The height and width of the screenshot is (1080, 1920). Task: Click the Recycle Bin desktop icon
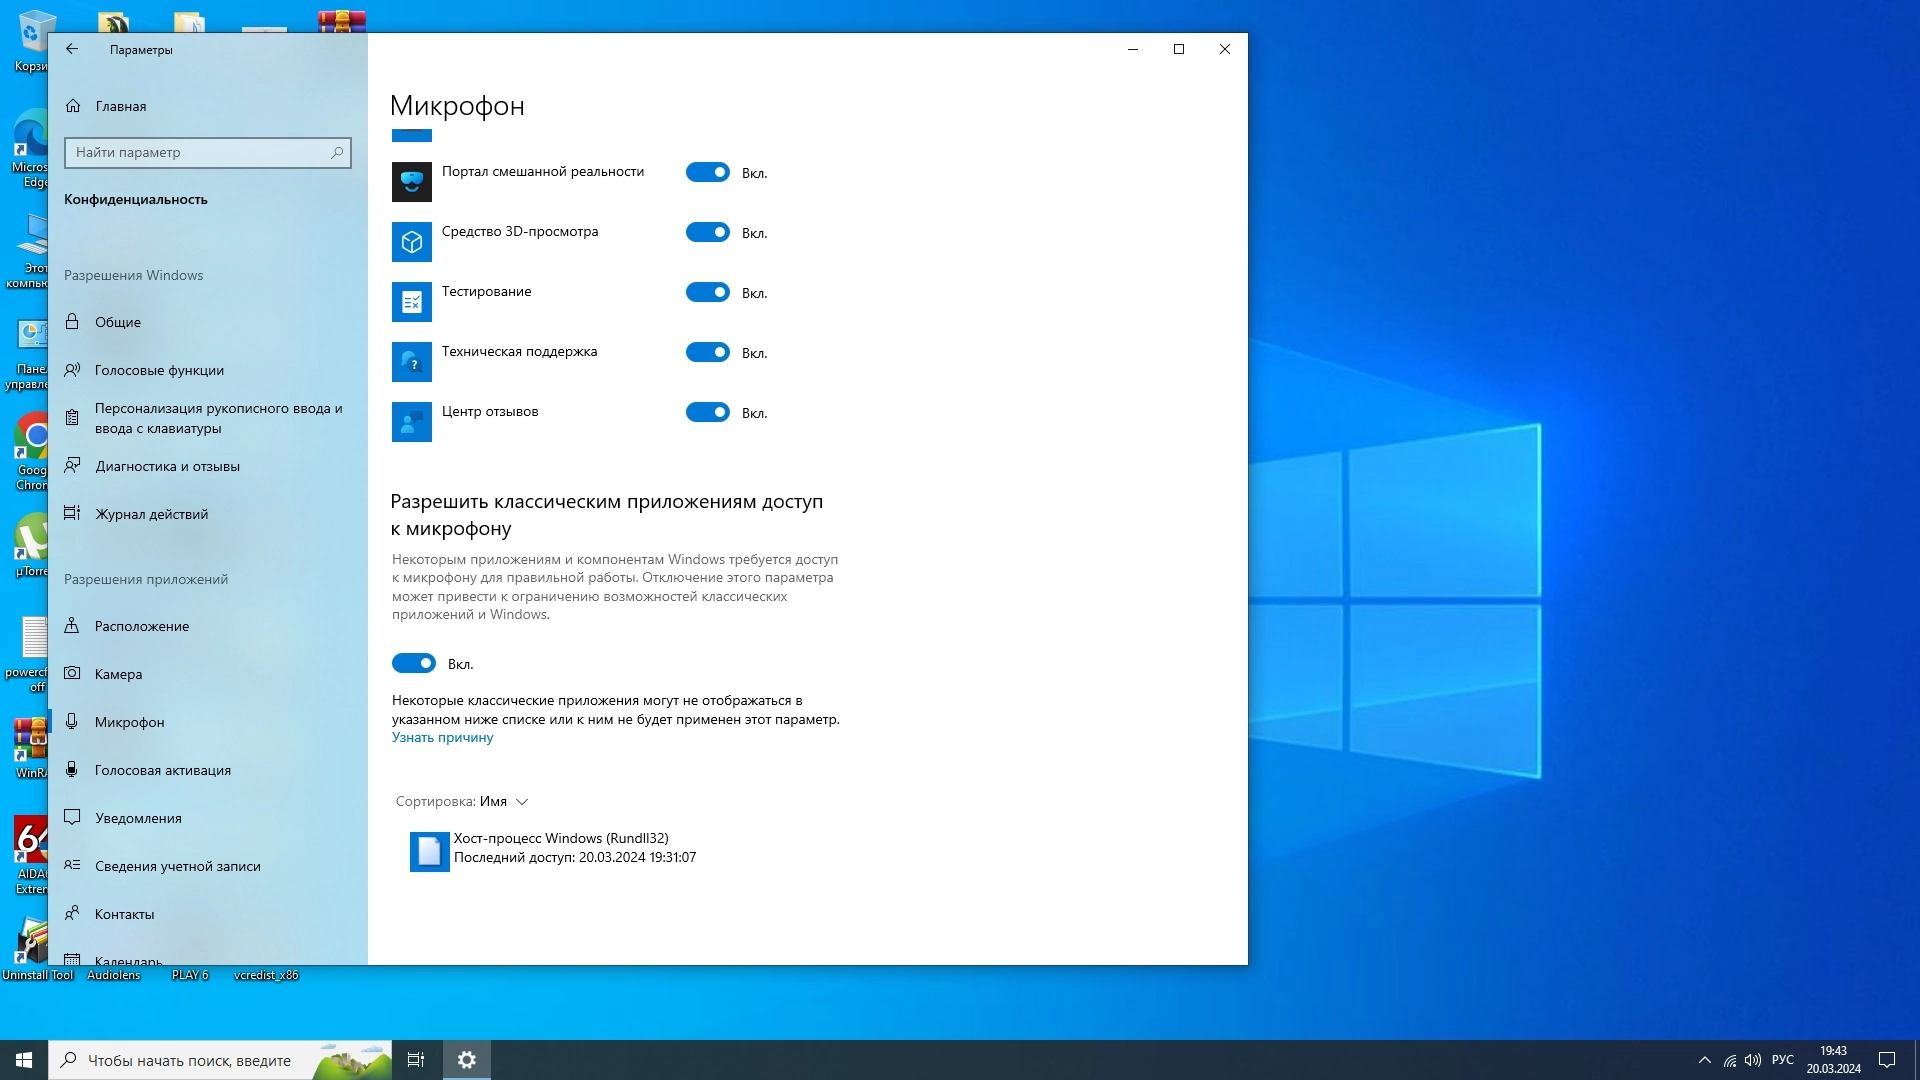click(30, 42)
